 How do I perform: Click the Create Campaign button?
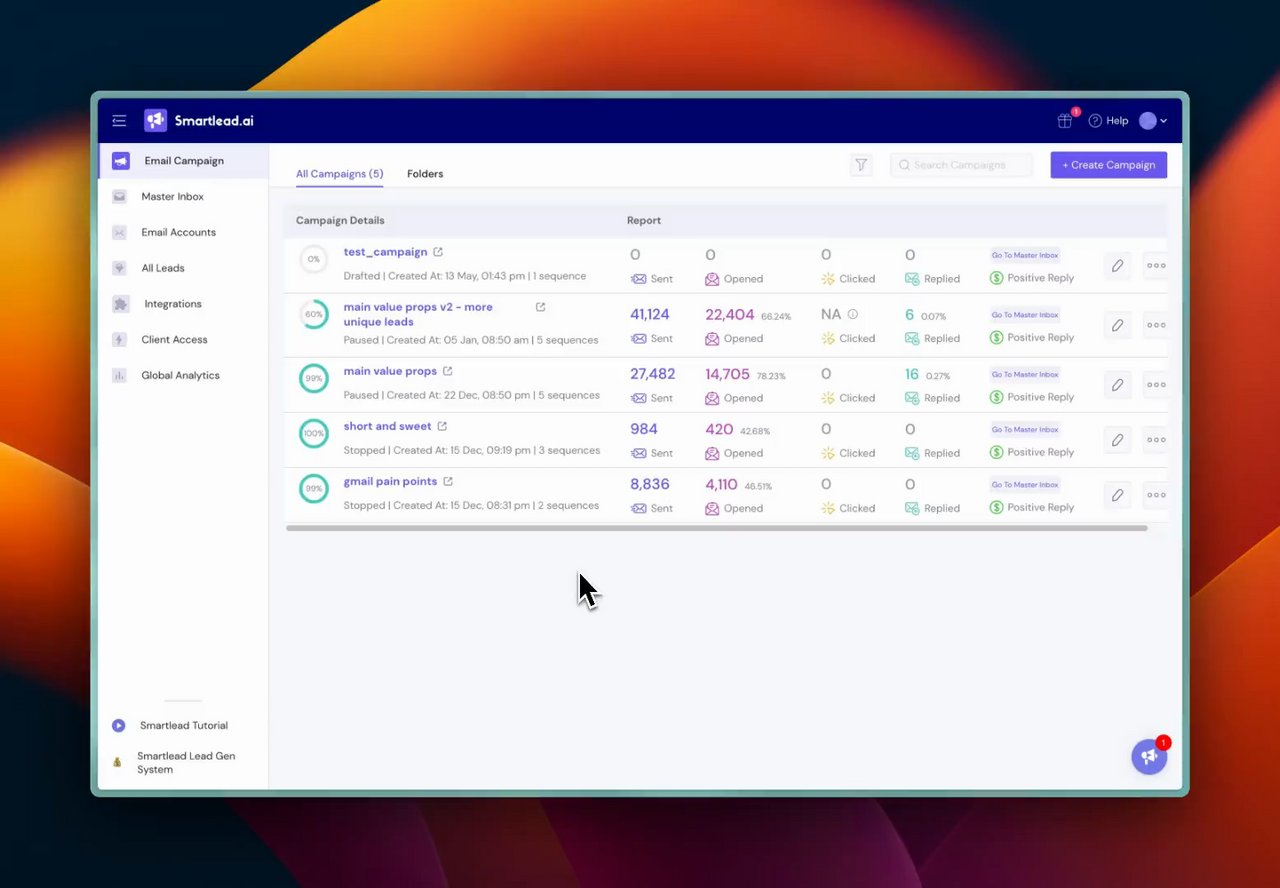coord(1108,165)
